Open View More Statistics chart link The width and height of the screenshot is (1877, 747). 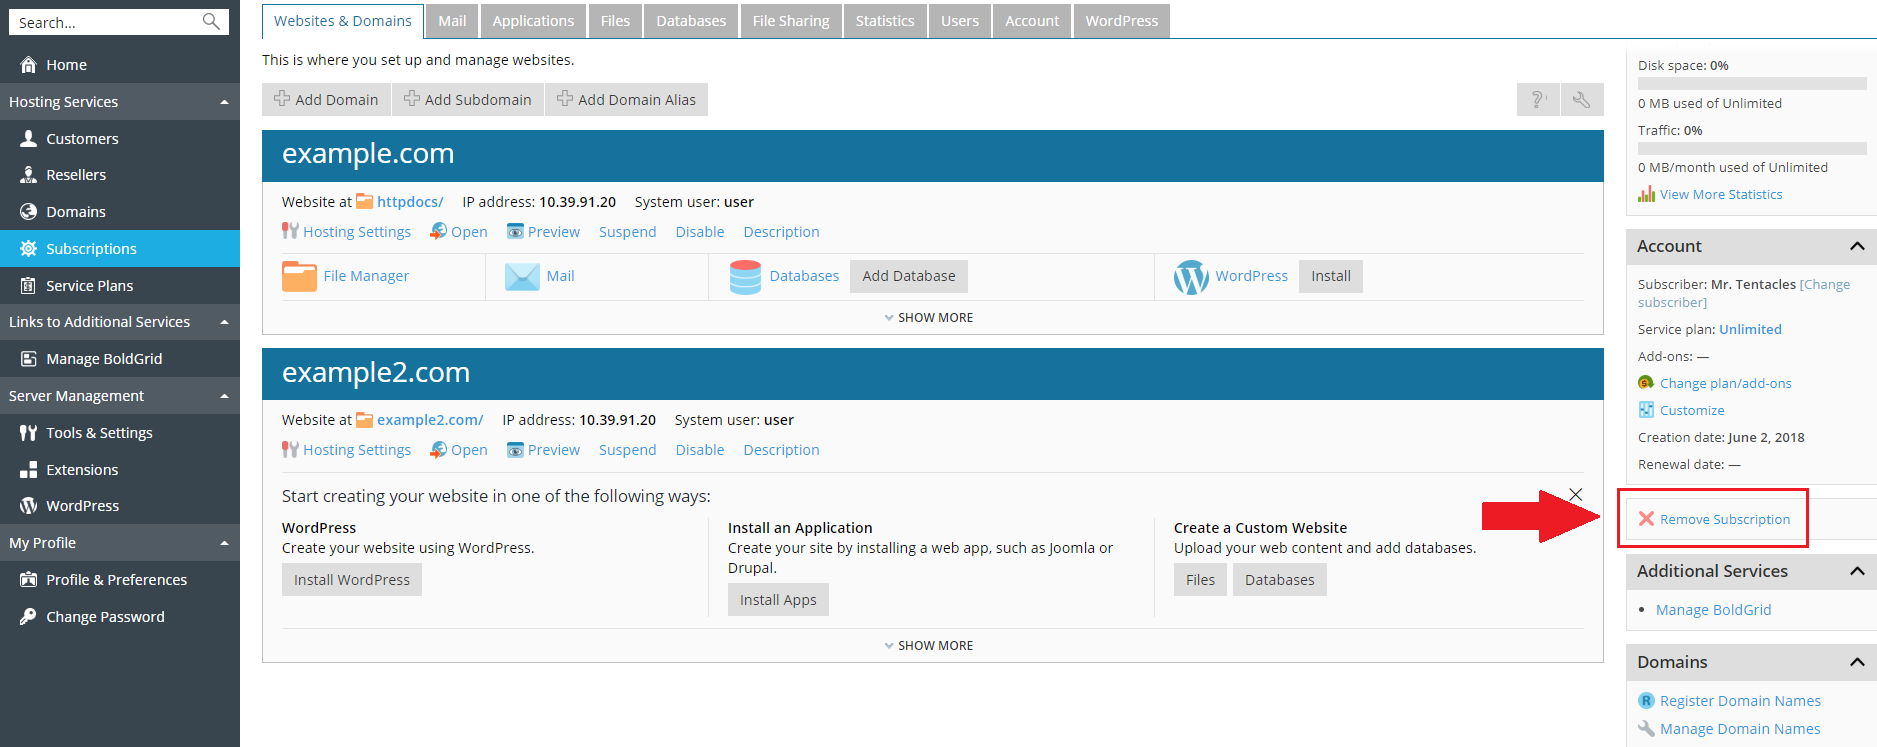pos(1720,195)
